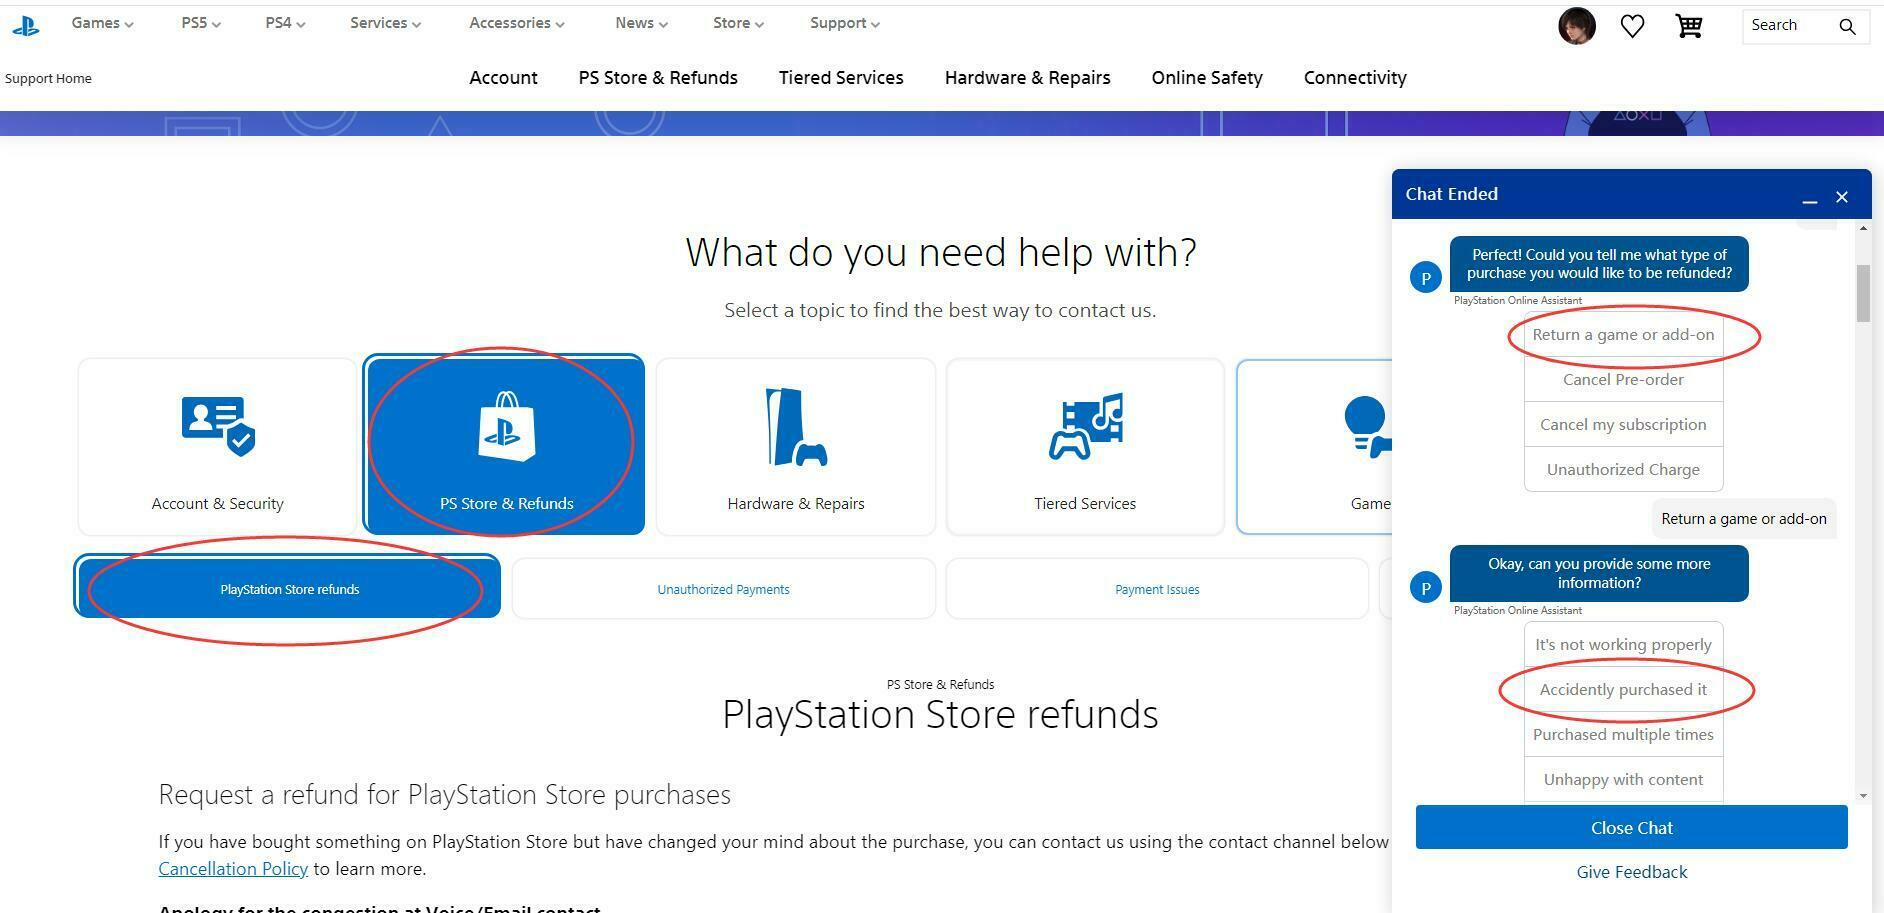The width and height of the screenshot is (1884, 913).
Task: Click the Close Chat button
Action: pos(1631,827)
